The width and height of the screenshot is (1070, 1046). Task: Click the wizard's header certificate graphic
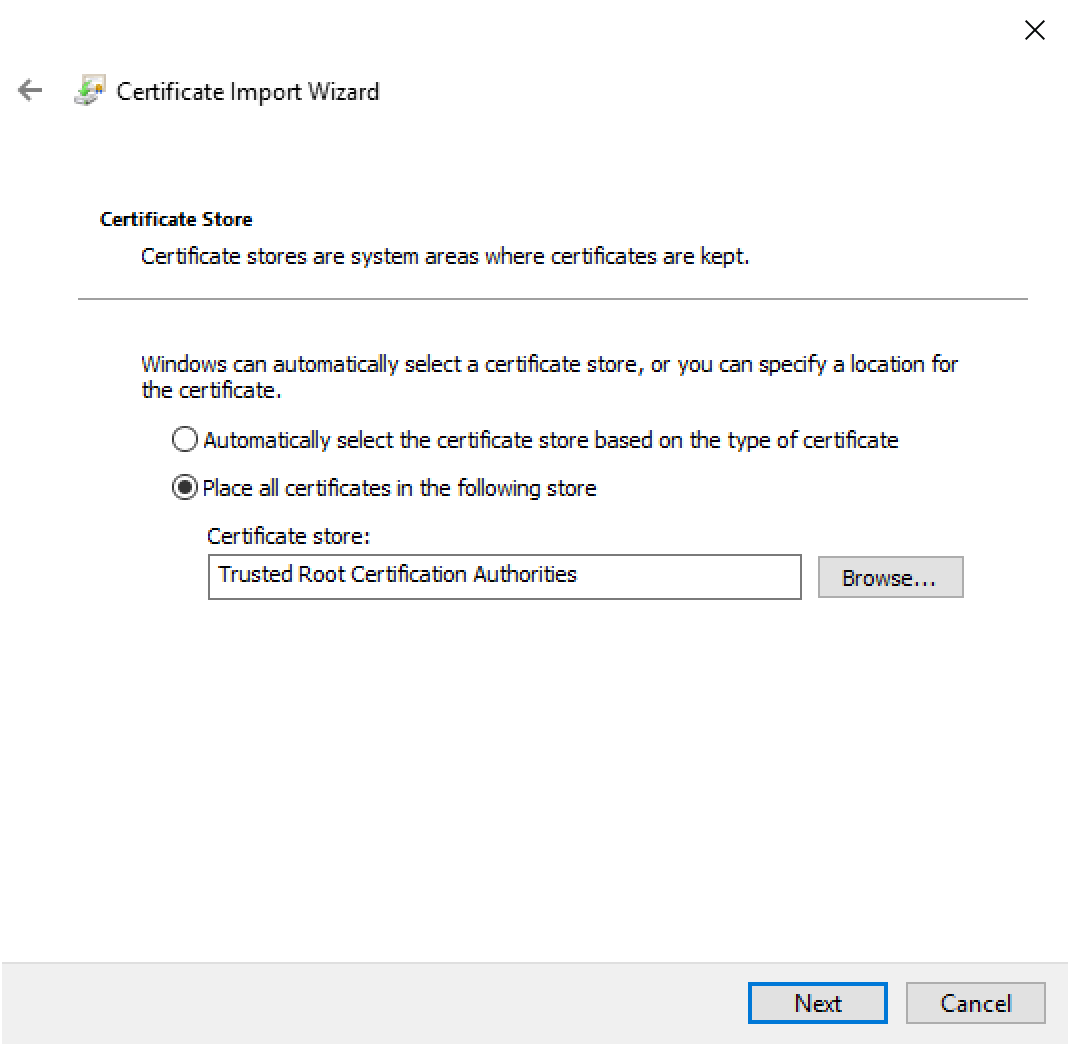pos(89,90)
